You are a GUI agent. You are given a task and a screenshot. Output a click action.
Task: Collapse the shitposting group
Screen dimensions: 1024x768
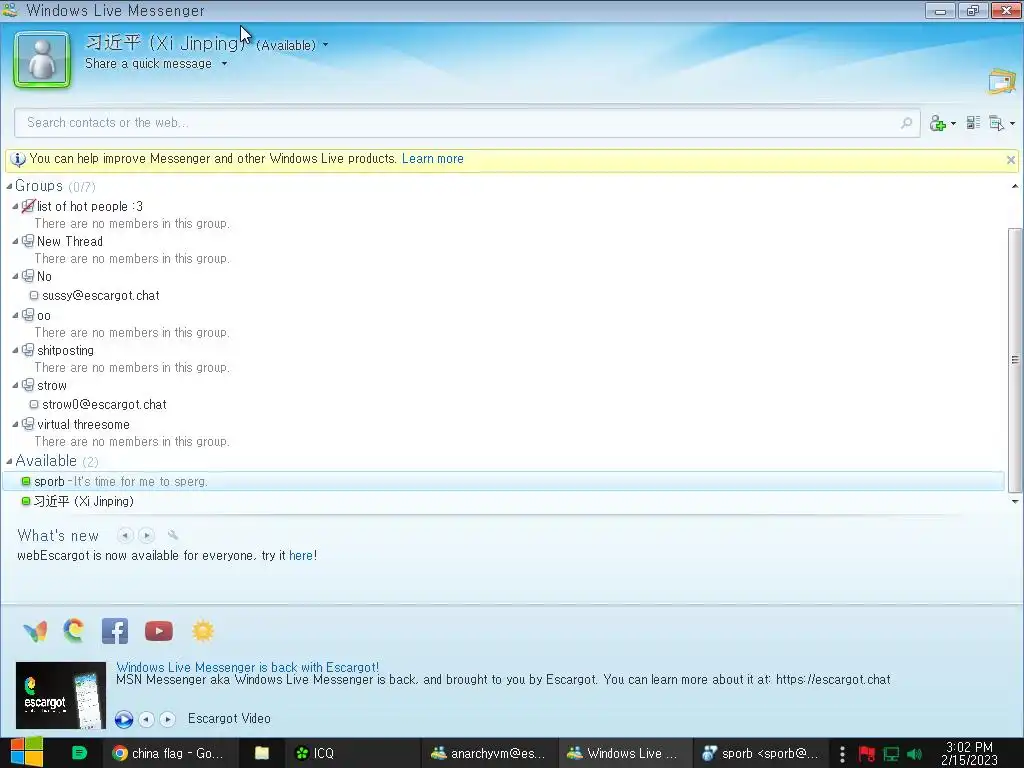[15, 350]
